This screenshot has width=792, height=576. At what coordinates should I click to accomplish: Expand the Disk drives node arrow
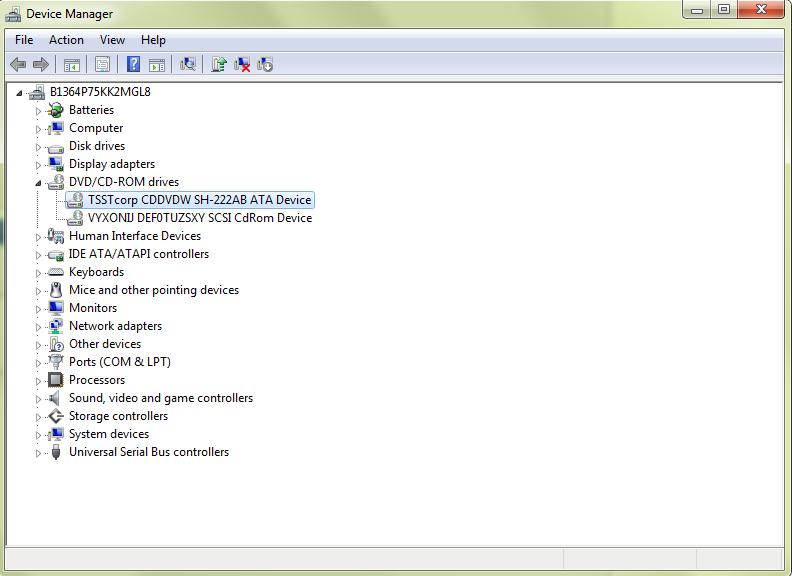38,147
